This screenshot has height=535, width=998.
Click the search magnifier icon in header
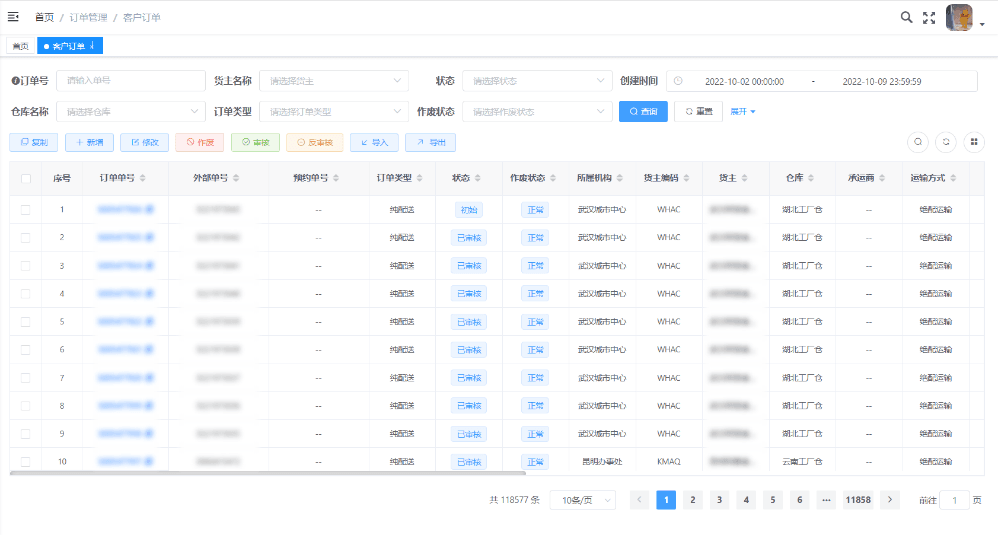(906, 17)
